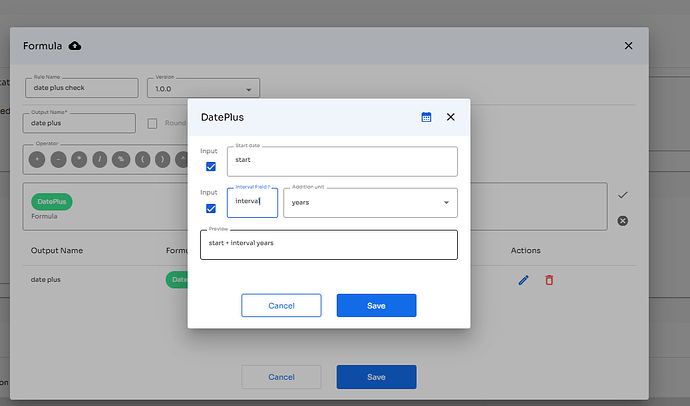
Task: Toggle the Input checkbox for Interval Field
Action: tap(211, 208)
